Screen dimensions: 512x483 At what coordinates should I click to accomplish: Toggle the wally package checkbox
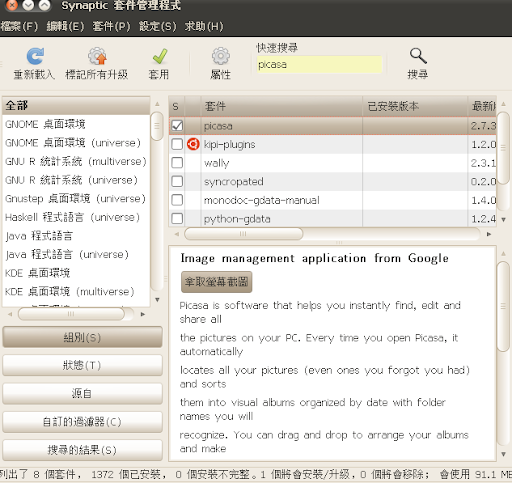(x=177, y=163)
